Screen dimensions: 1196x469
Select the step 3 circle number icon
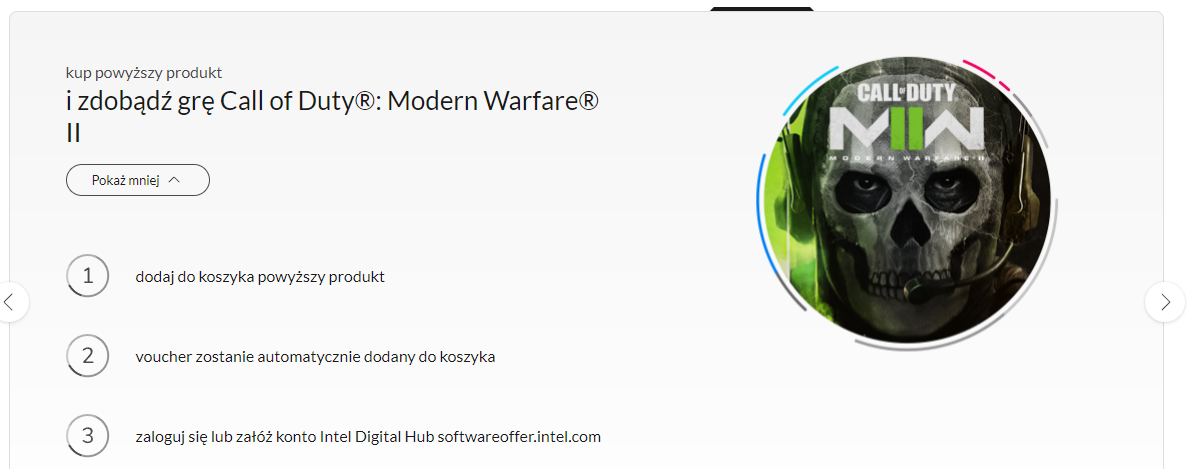88,435
